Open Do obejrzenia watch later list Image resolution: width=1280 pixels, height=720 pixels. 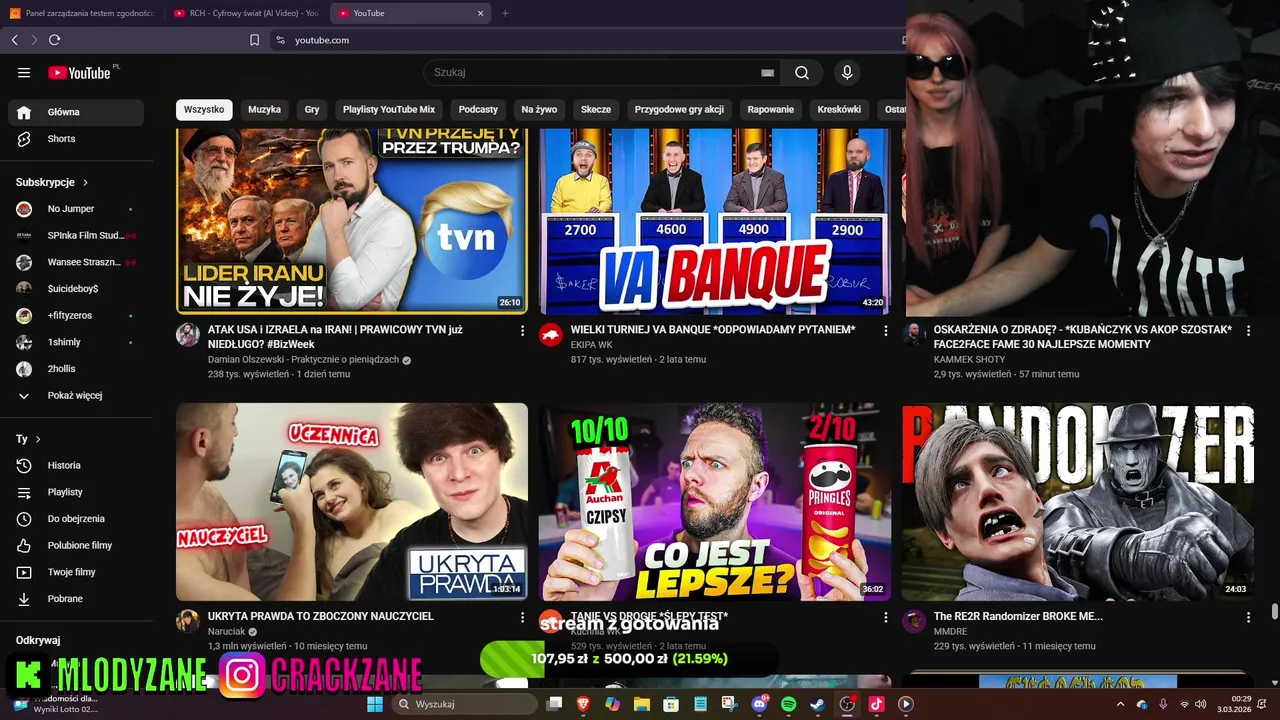coord(76,519)
